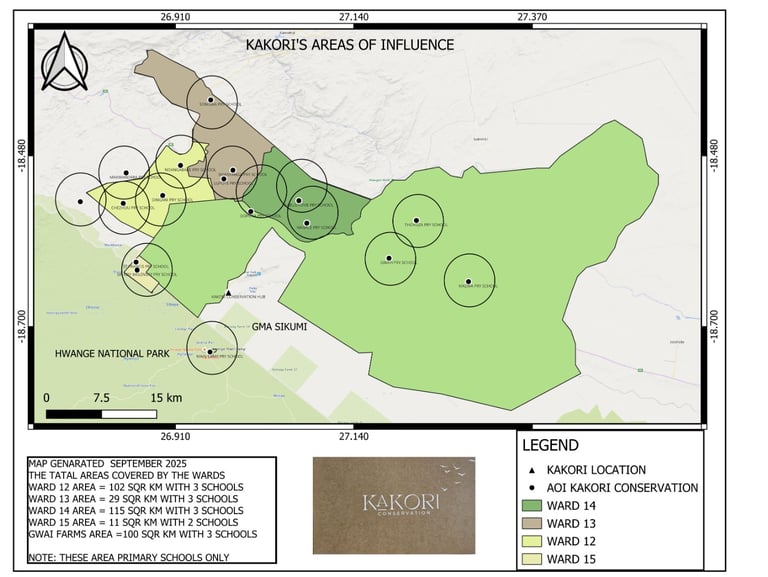This screenshot has width=768, height=577.
Task: Click the Ward 14 green legend swatch
Action: (x=532, y=506)
